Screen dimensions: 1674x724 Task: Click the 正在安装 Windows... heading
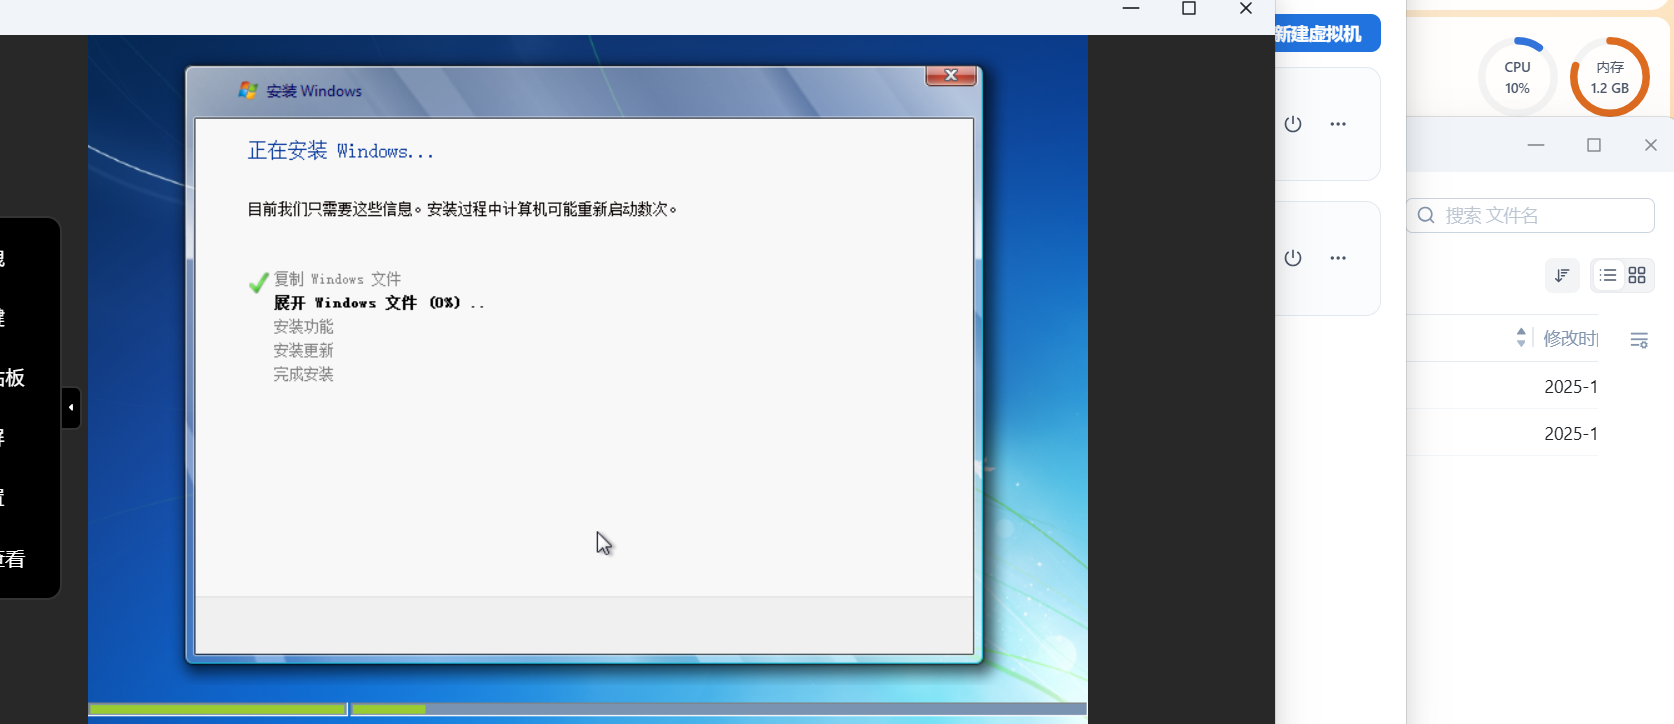(340, 151)
